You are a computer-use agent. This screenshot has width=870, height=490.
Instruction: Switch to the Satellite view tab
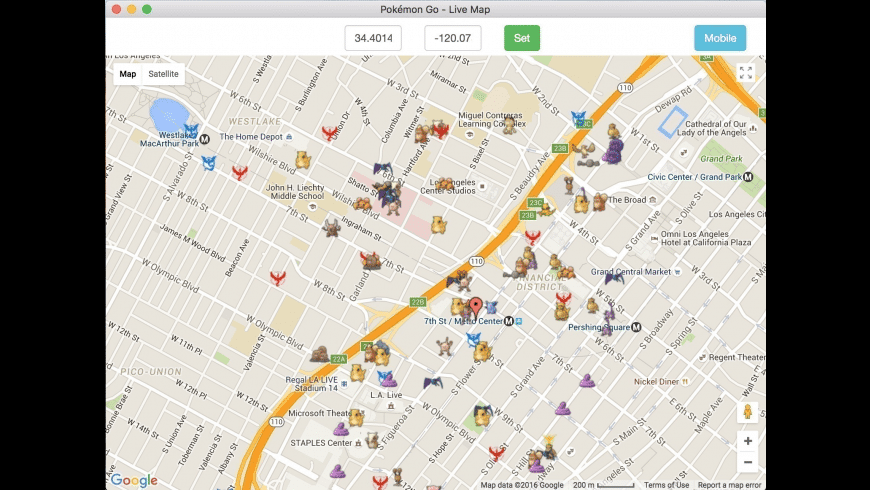pos(163,74)
